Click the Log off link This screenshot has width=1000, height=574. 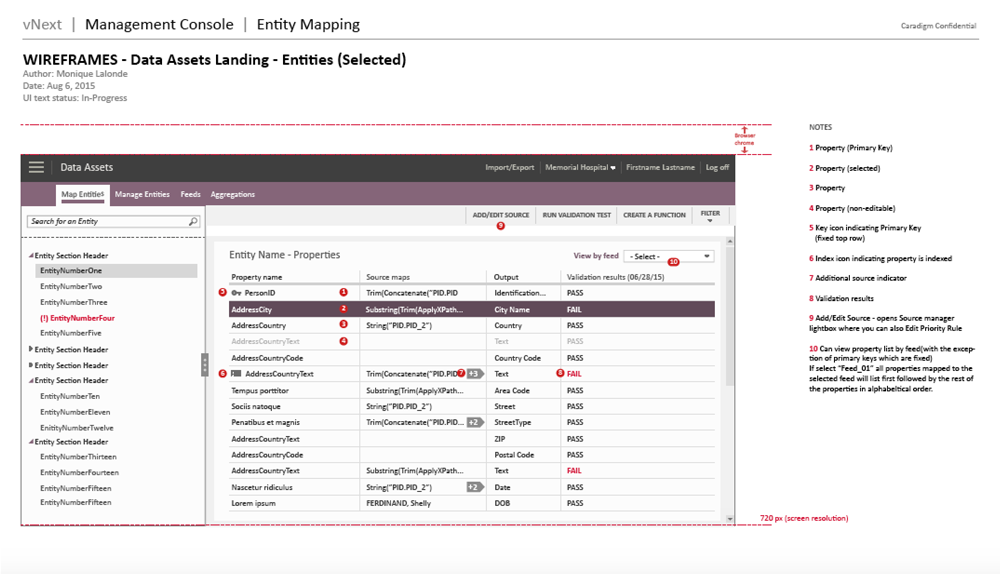click(x=717, y=168)
